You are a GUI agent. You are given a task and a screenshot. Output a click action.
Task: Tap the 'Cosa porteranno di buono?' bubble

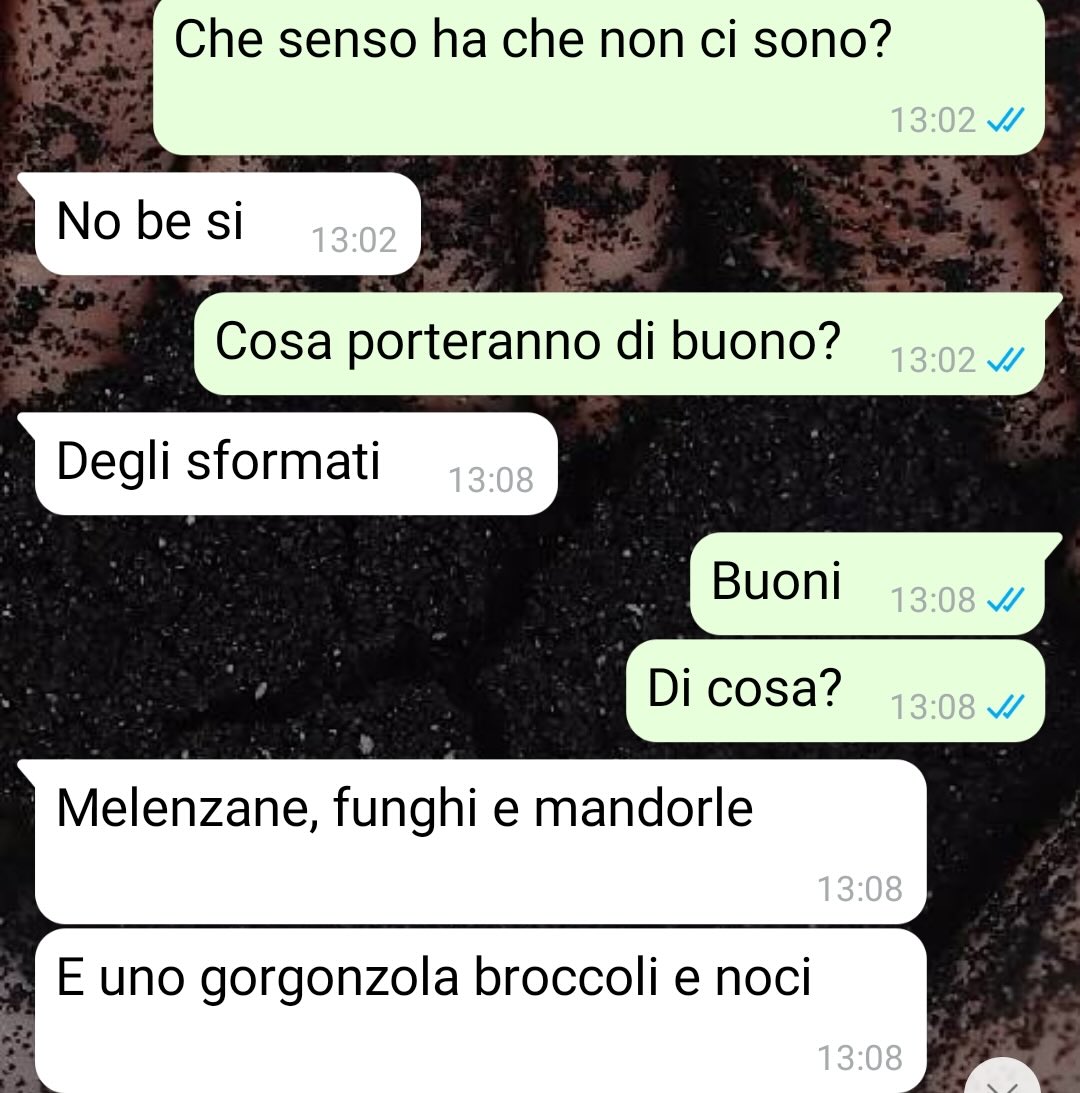pyautogui.click(x=619, y=344)
